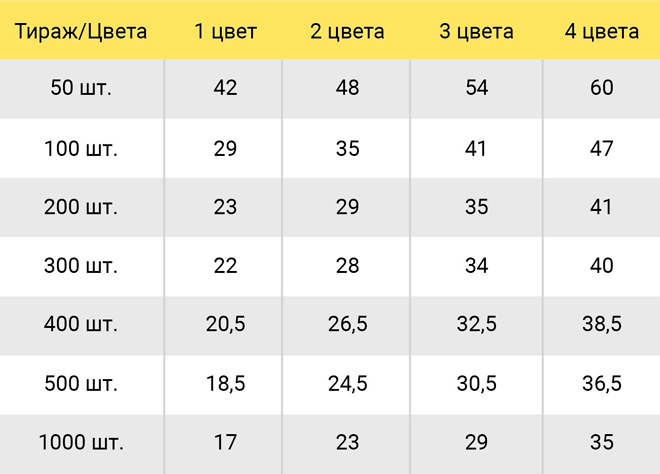The image size is (660, 474).
Task: Click the Тираж/Цвета header cell
Action: point(81,31)
